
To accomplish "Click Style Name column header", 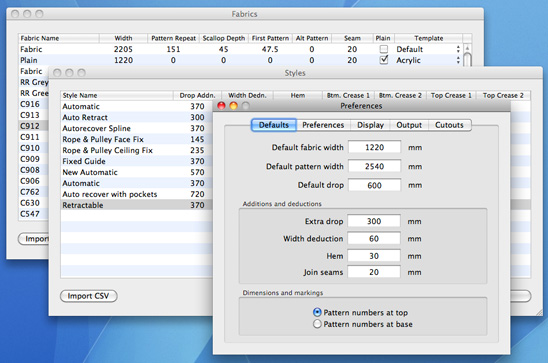I will tap(117, 95).
